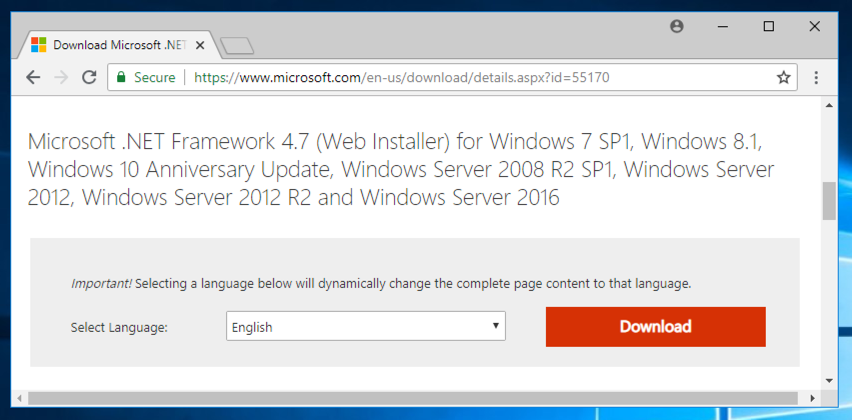The height and width of the screenshot is (420, 852).
Task: Open the Chrome user profile icon
Action: coord(677,27)
